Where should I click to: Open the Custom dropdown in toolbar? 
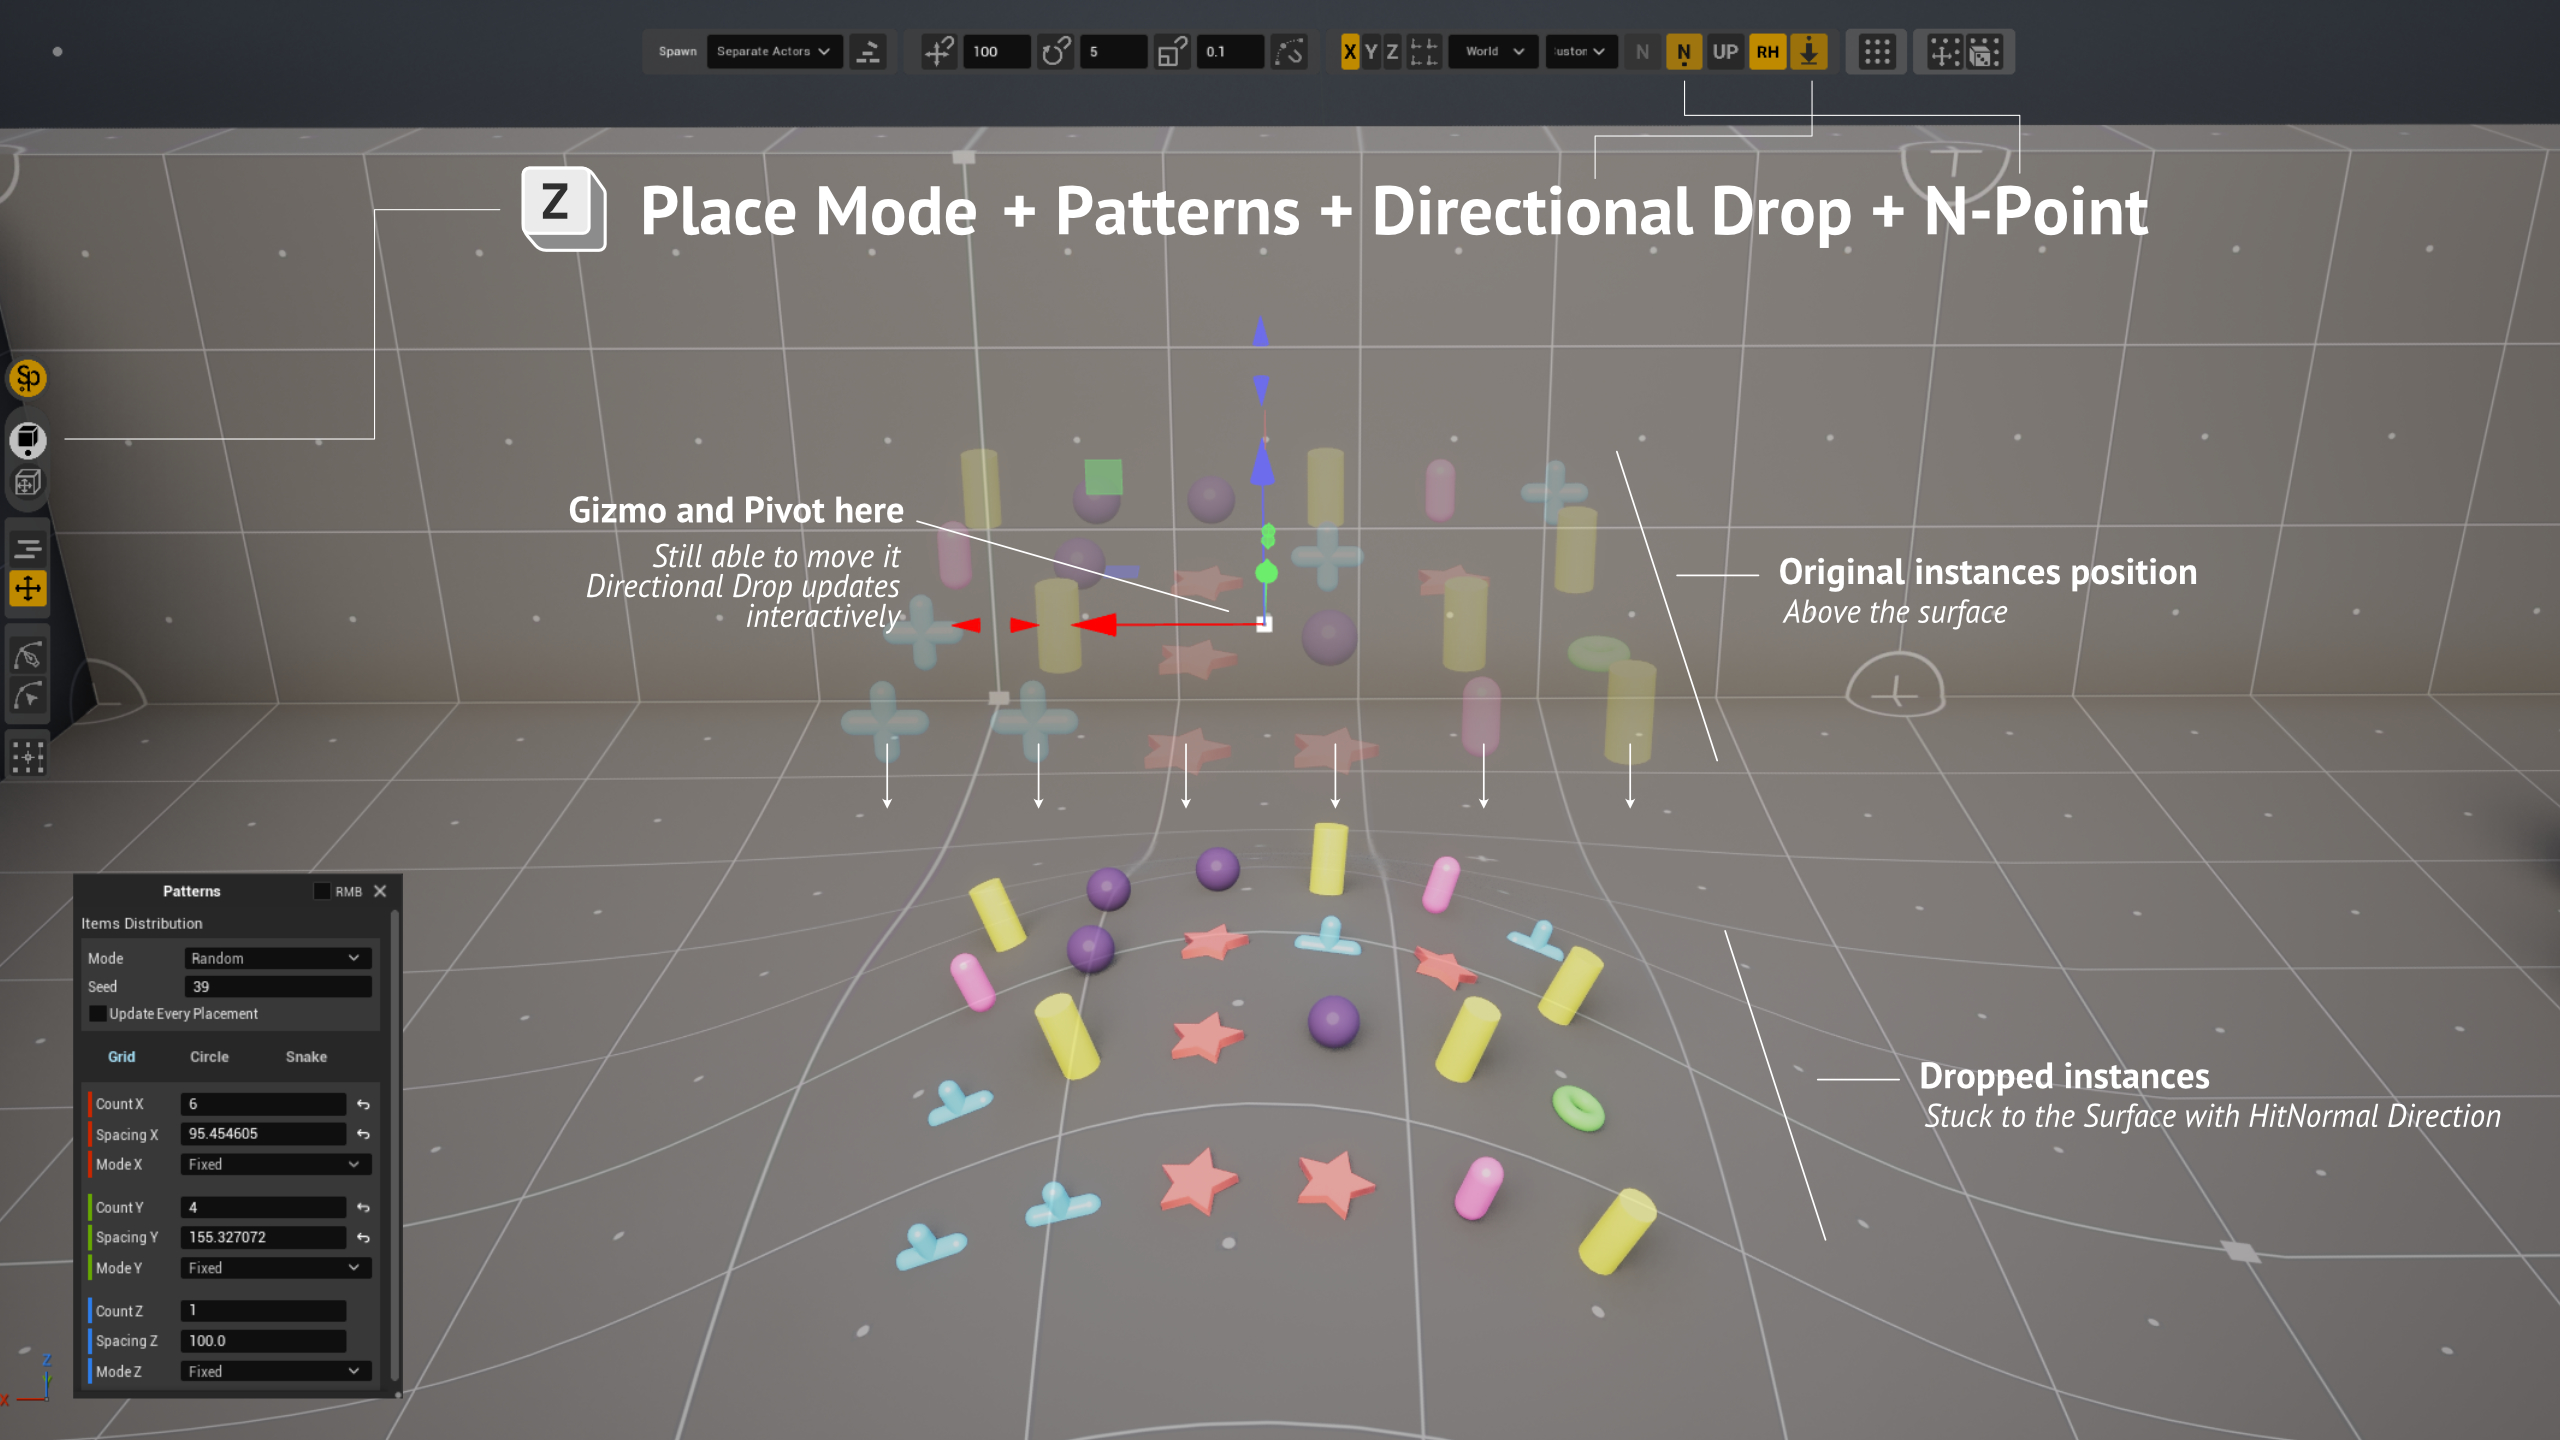click(1581, 51)
